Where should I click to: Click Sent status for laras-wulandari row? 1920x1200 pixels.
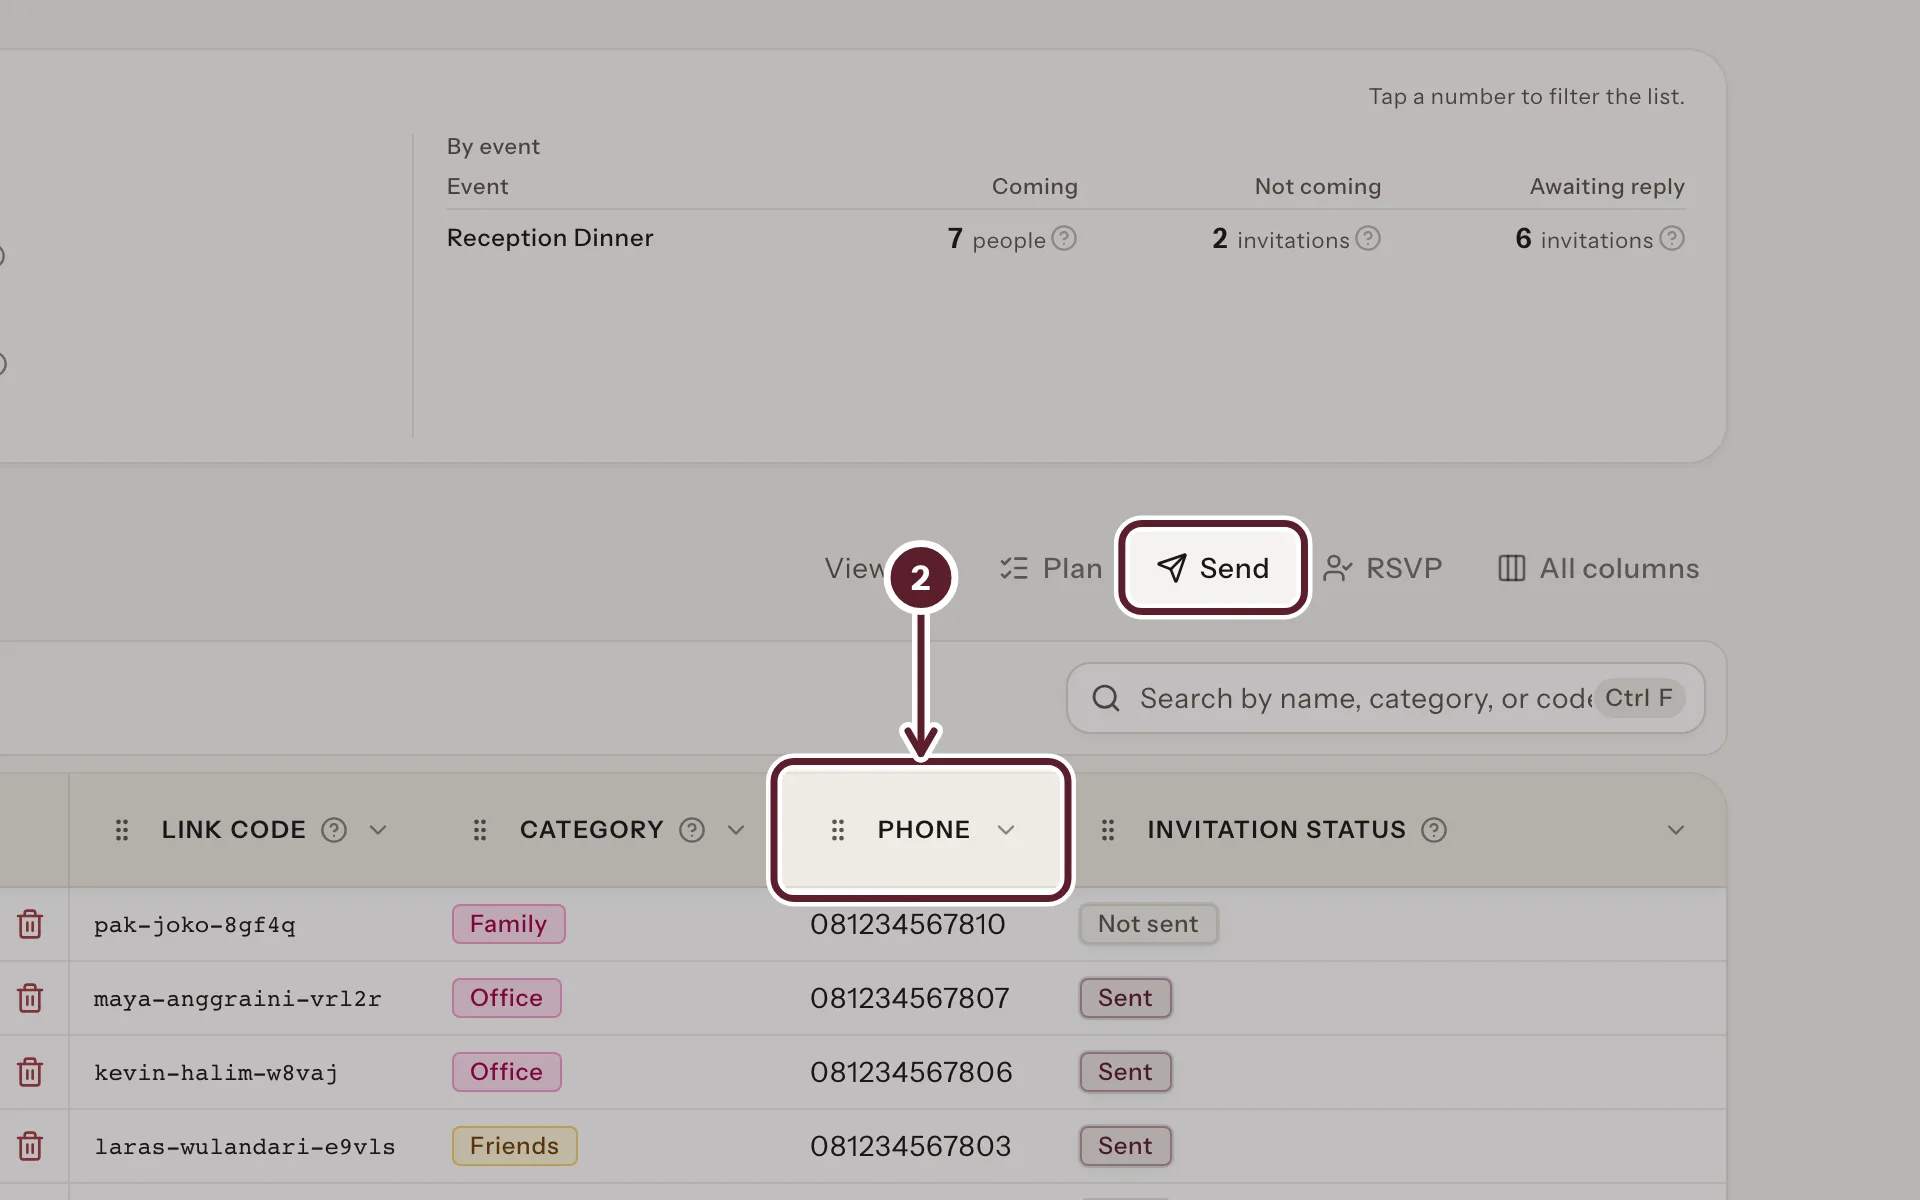(1125, 1146)
